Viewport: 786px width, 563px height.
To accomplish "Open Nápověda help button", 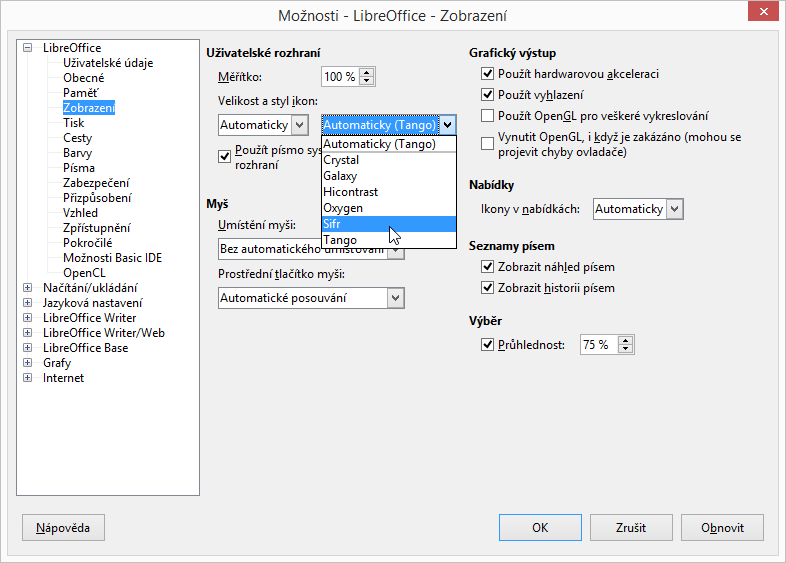I will pyautogui.click(x=63, y=527).
